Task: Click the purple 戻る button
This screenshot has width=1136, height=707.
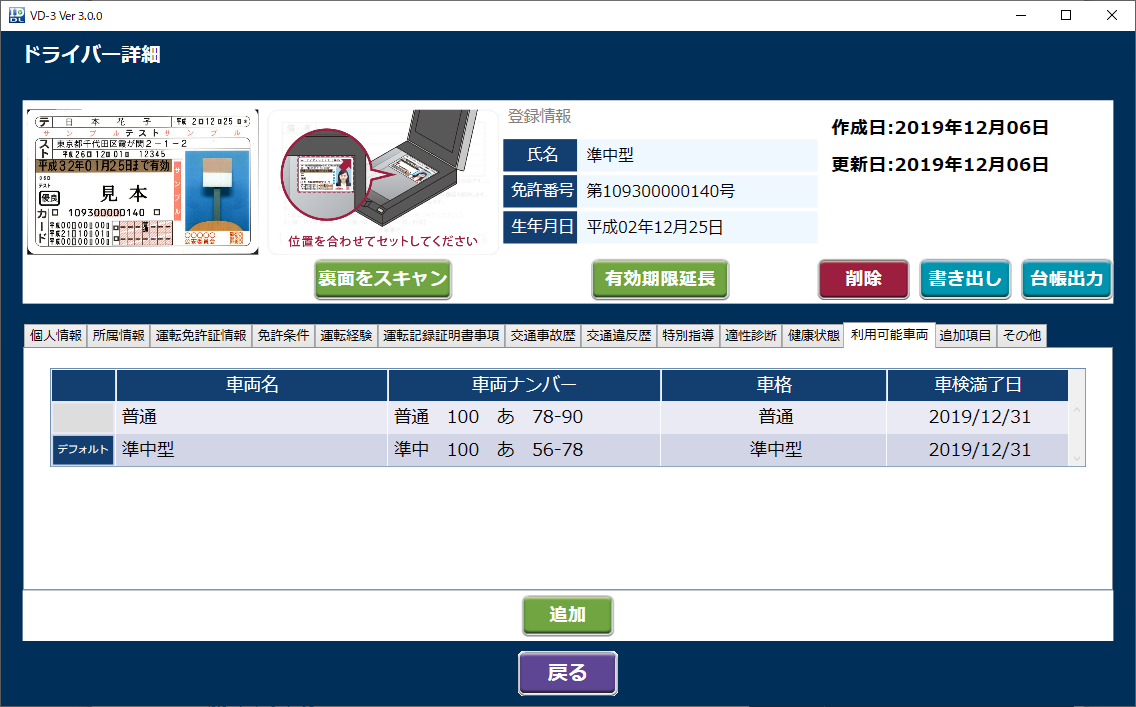Action: click(x=567, y=673)
